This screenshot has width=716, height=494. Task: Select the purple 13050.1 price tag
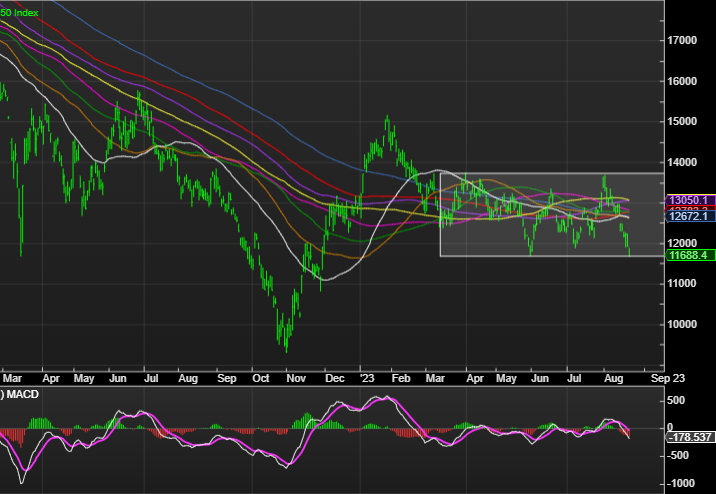(690, 200)
